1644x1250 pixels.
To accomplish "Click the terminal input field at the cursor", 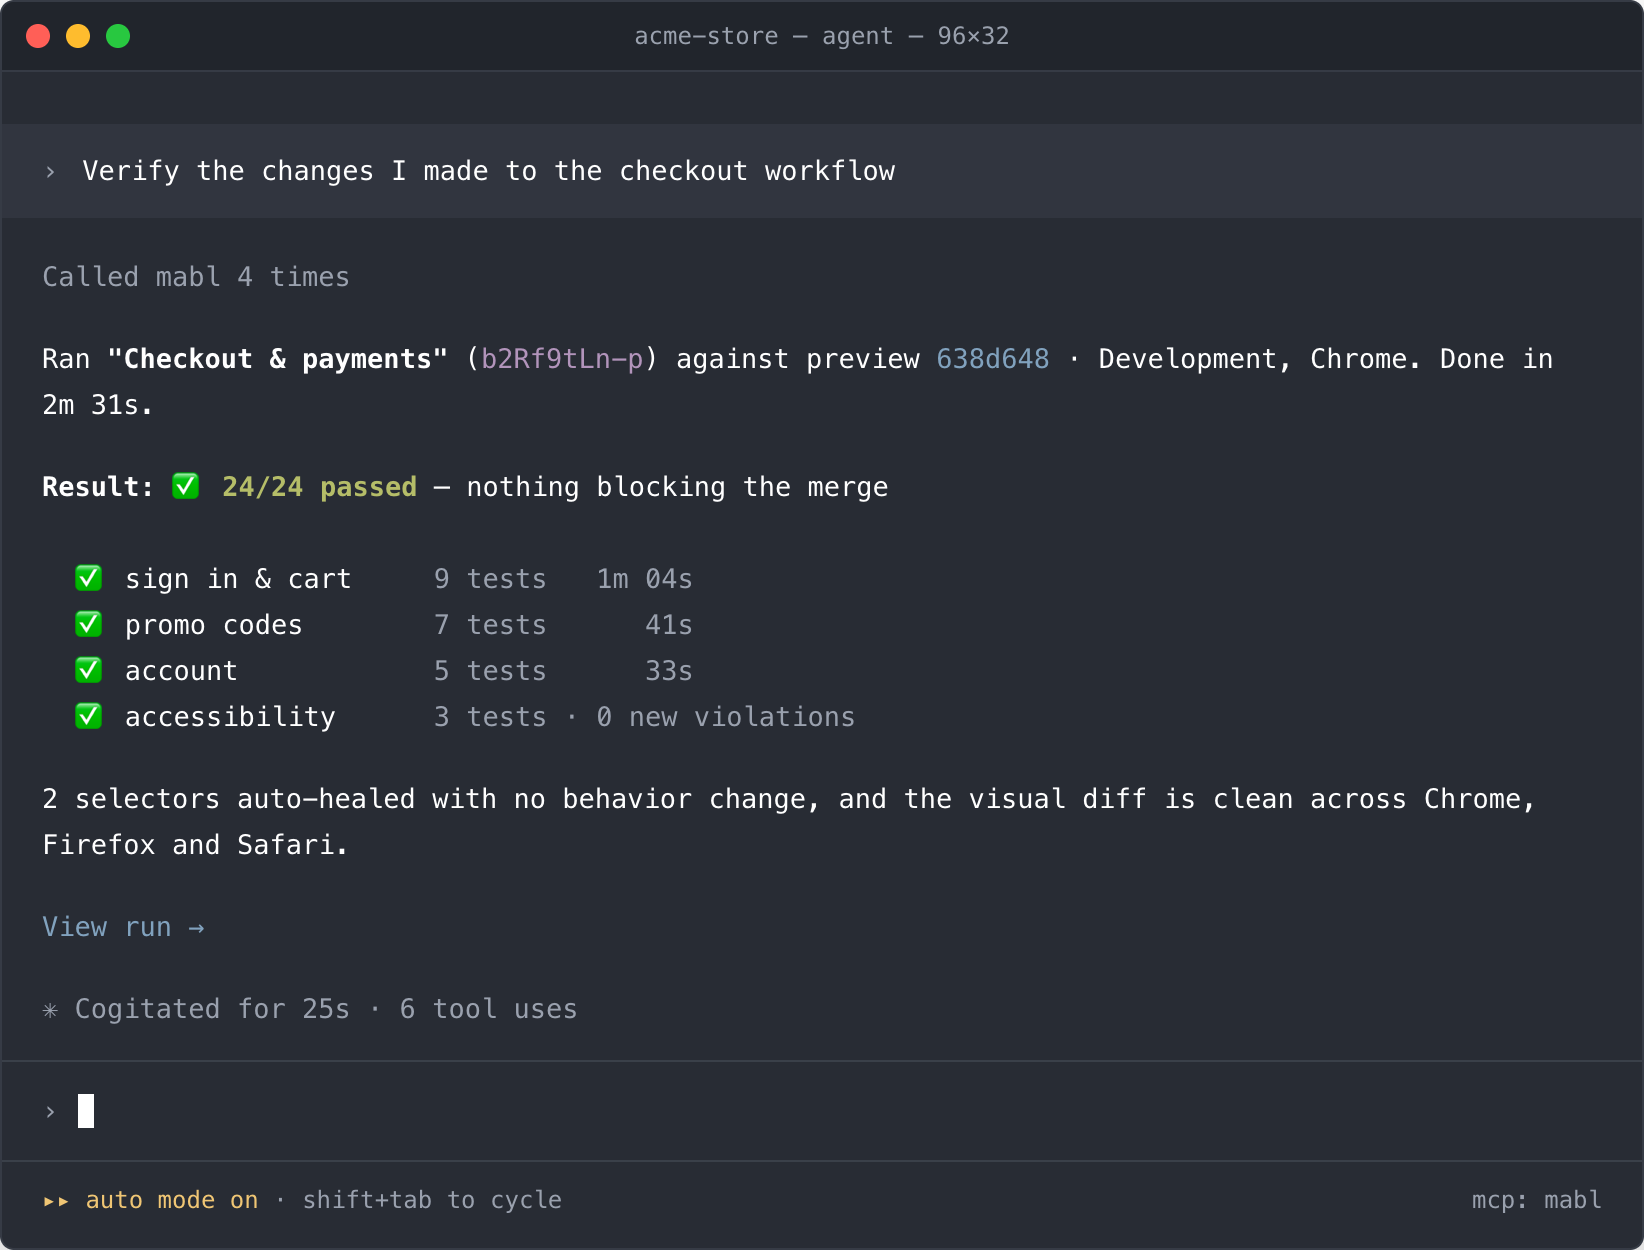I will click(x=822, y=1111).
